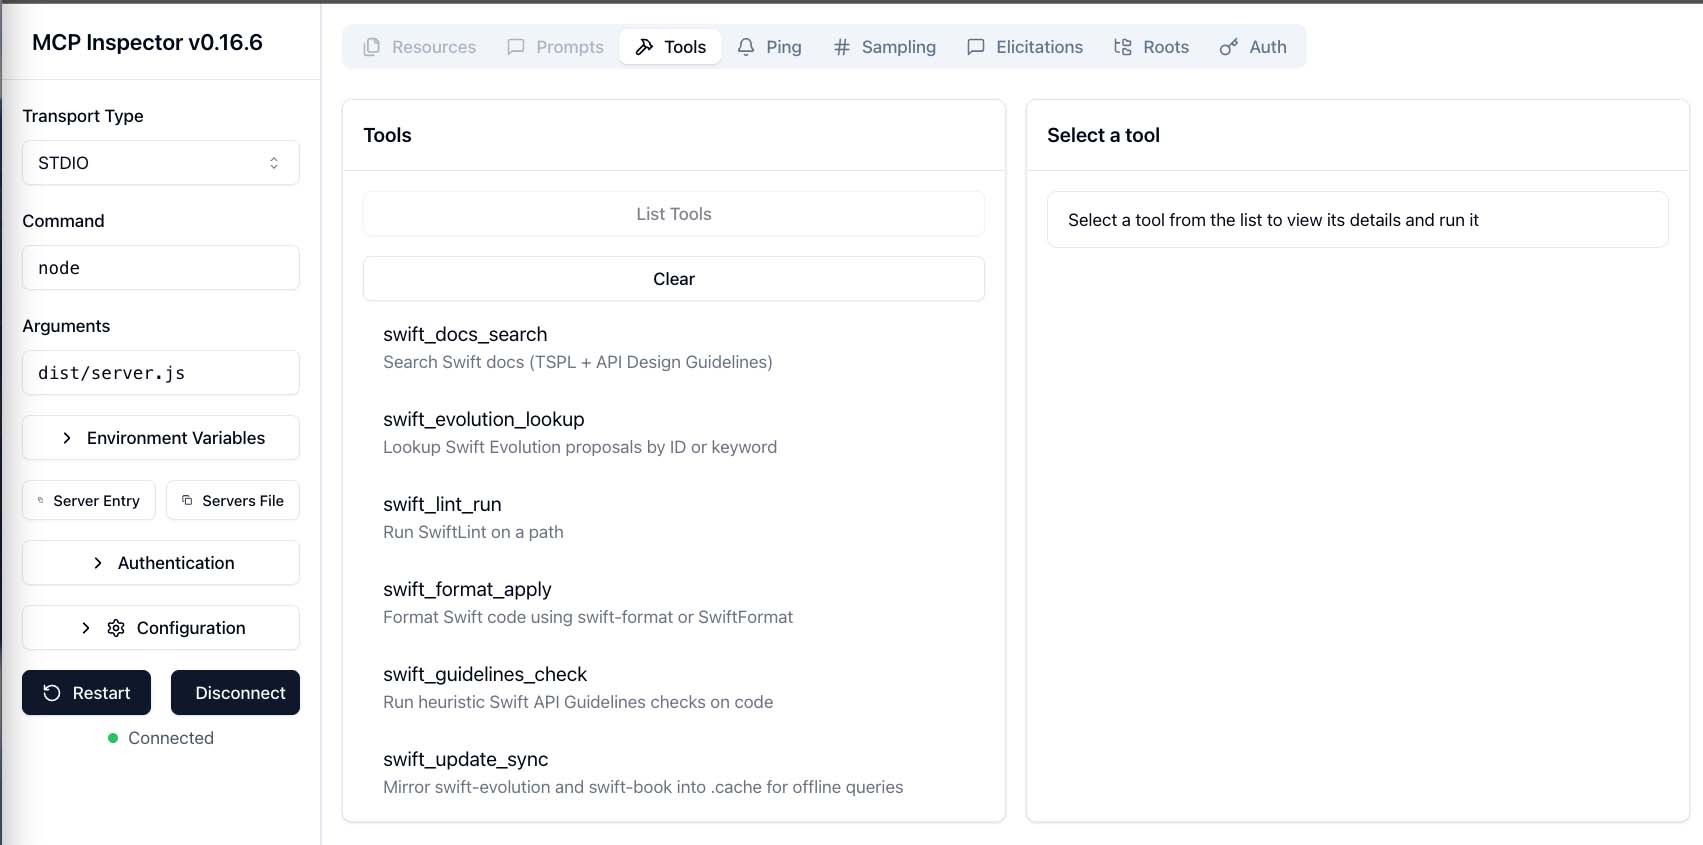Click the Clear button in Tools panel

[673, 279]
